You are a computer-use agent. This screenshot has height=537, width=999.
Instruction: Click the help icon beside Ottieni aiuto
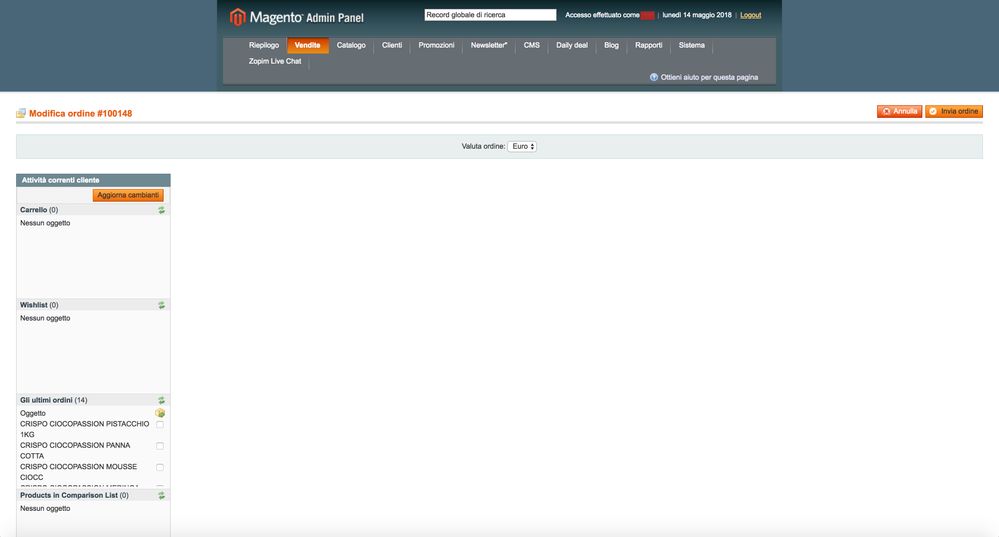tap(654, 77)
